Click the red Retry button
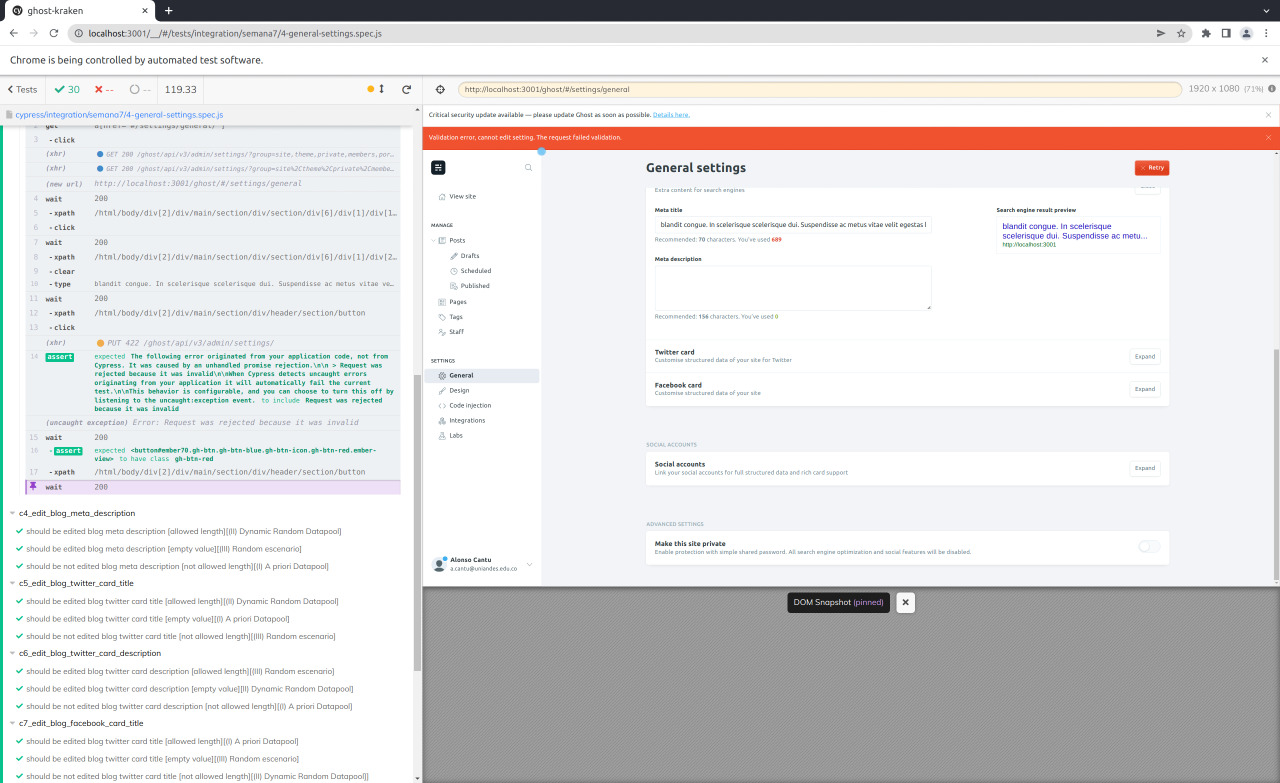The image size is (1280, 783). point(1151,167)
